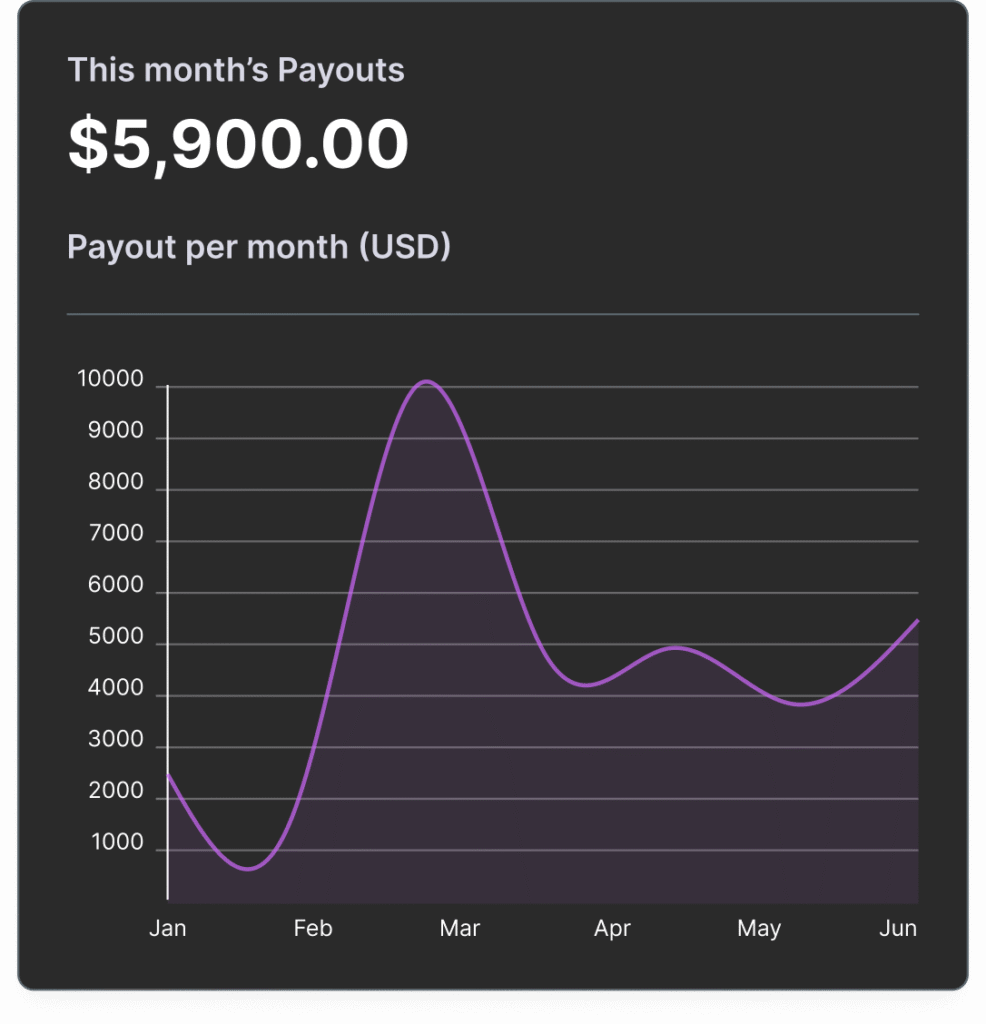Click the highest peak of the purple line
Viewport: 986px width, 1024px height.
point(427,381)
